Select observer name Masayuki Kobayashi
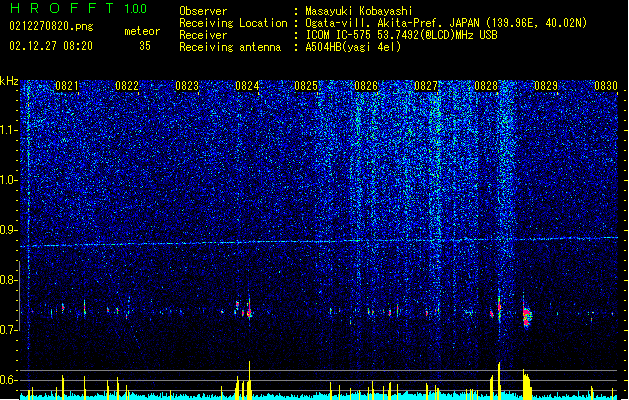This screenshot has width=629, height=400. 359,11
